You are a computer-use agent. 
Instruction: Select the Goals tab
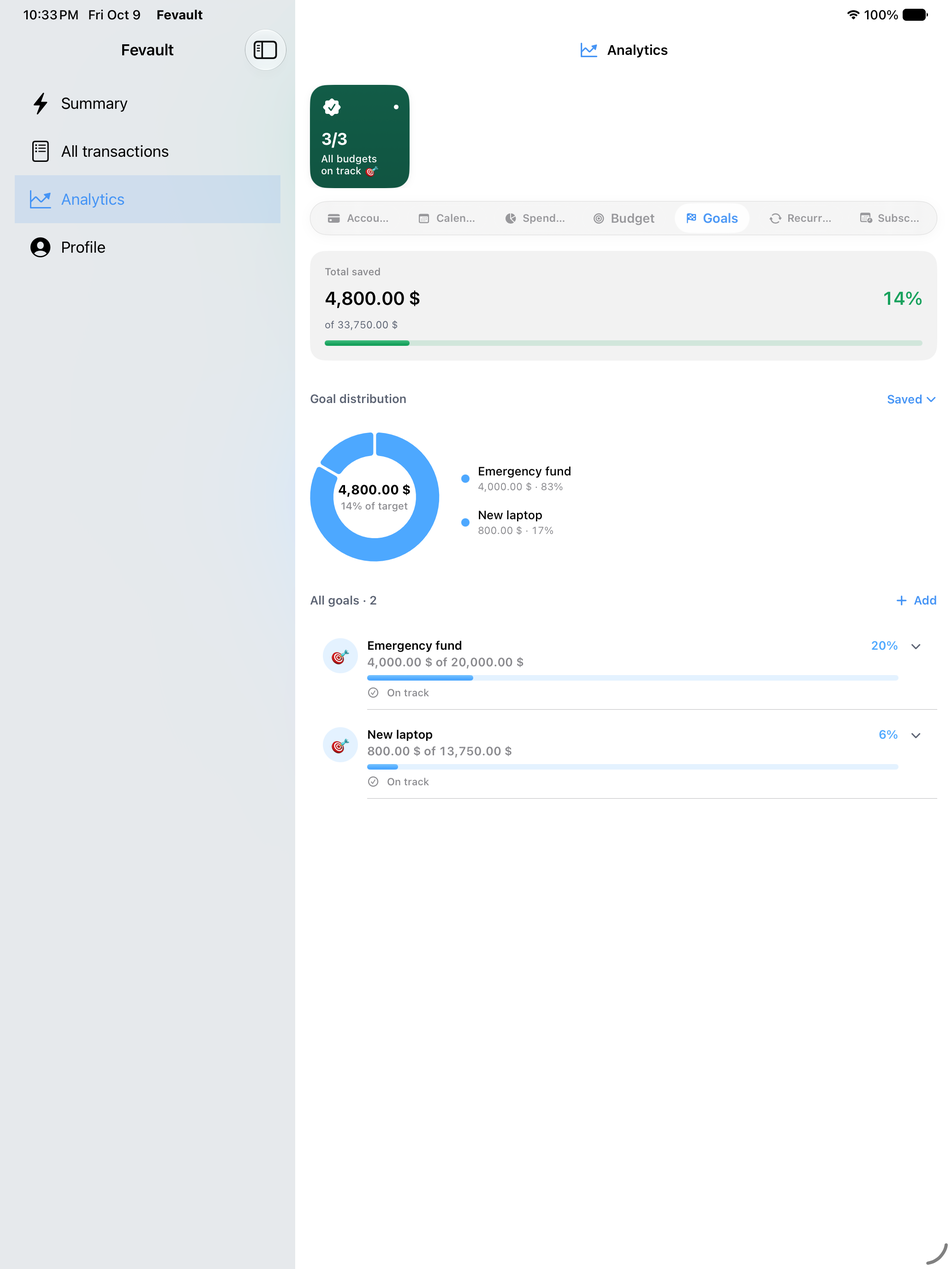[x=712, y=218]
